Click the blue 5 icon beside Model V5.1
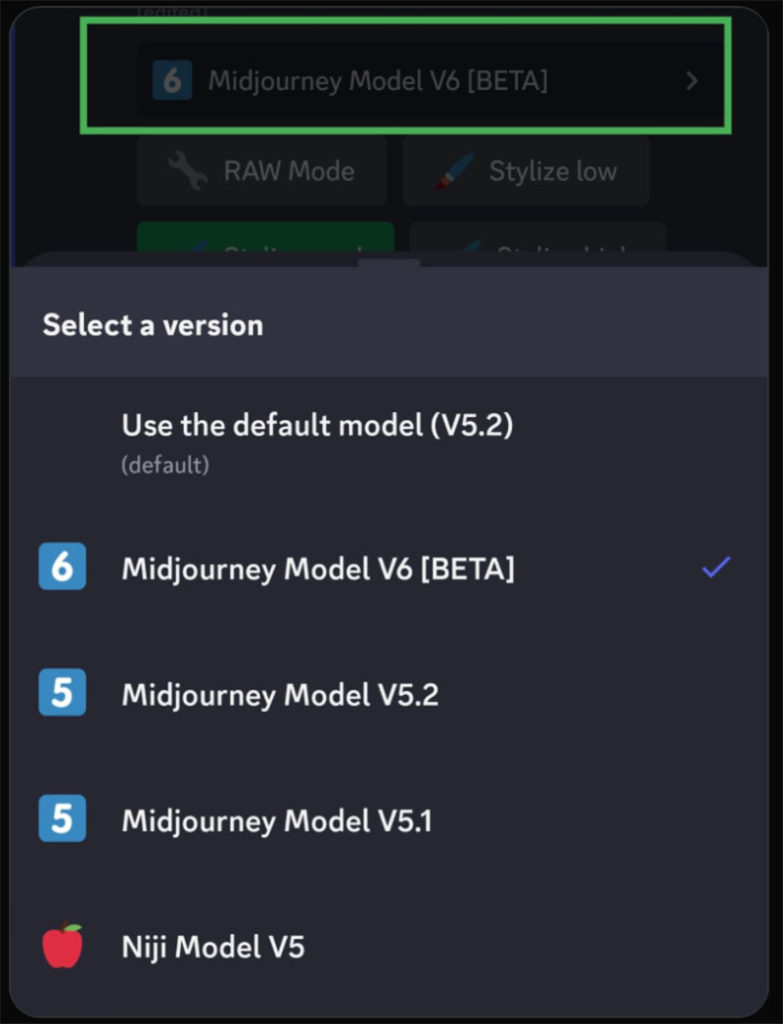 [62, 818]
